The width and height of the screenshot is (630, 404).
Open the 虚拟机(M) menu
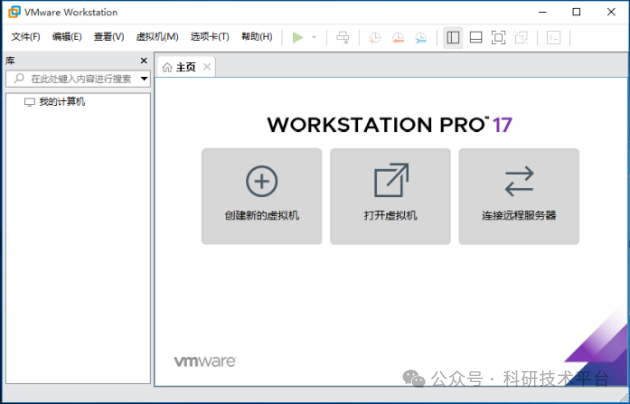click(157, 37)
